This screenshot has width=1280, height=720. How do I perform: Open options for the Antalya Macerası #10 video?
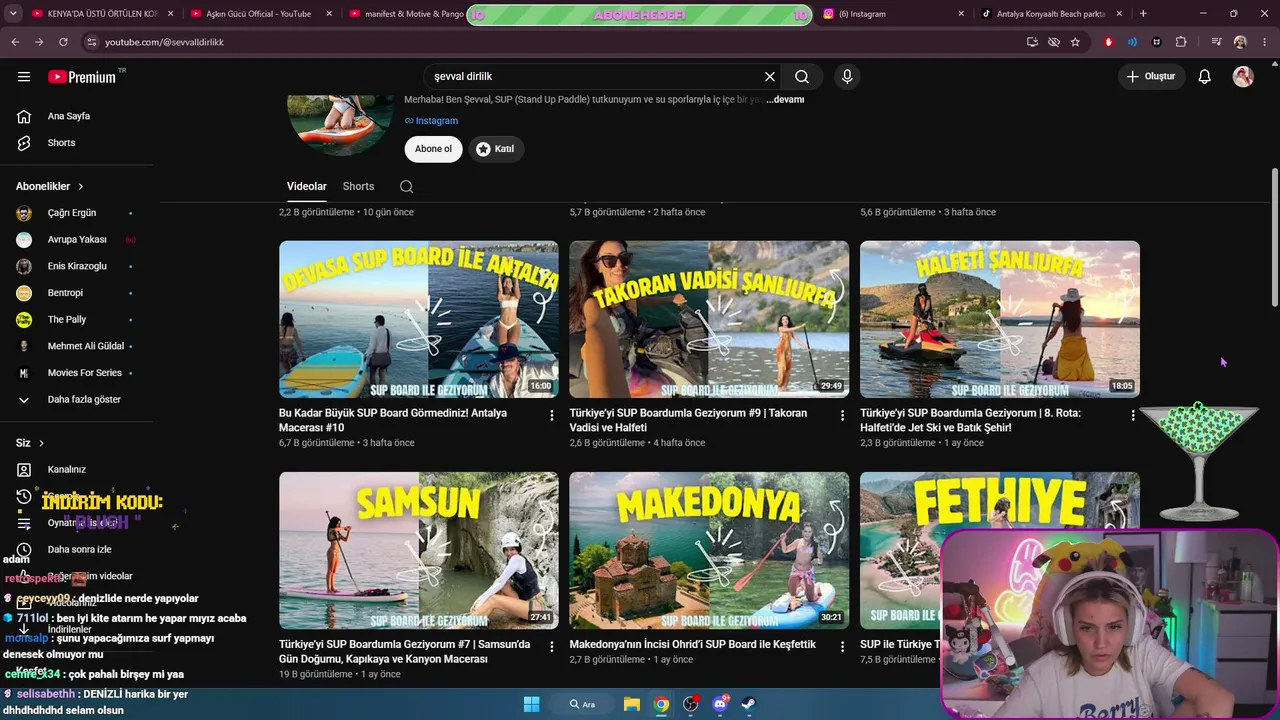point(551,415)
